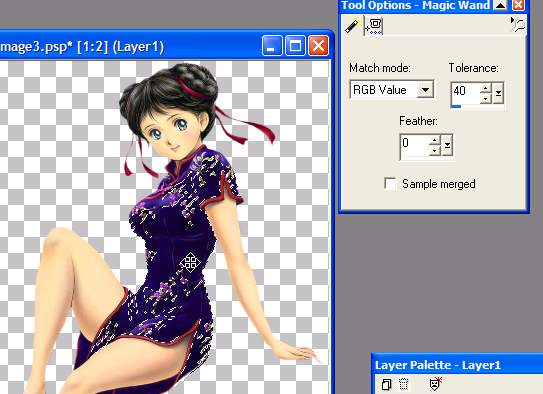This screenshot has width=543, height=394.
Task: Click the blue Tolerance slider bar
Action: click(x=456, y=106)
